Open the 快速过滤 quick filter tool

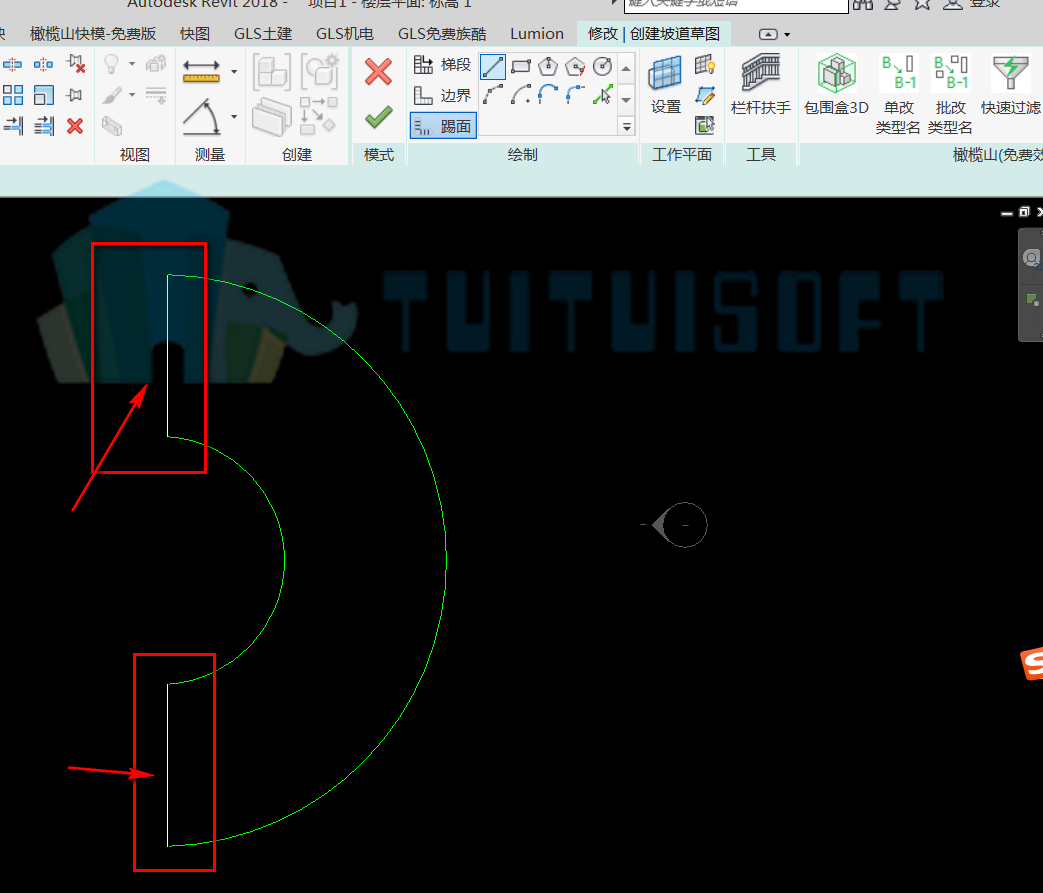[1010, 85]
